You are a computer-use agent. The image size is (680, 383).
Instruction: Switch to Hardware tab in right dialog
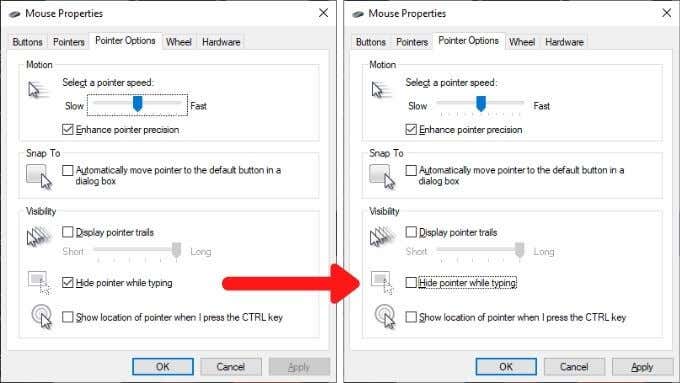pos(564,42)
